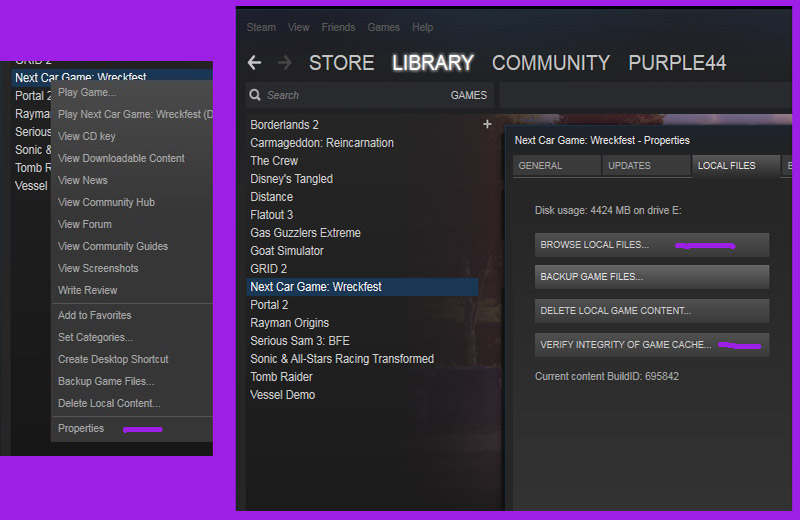Choose Write Review in context menu

tap(87, 290)
